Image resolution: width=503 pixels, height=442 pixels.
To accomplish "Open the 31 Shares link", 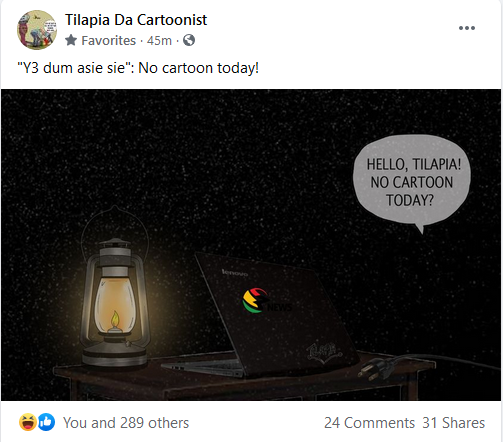I will [453, 423].
